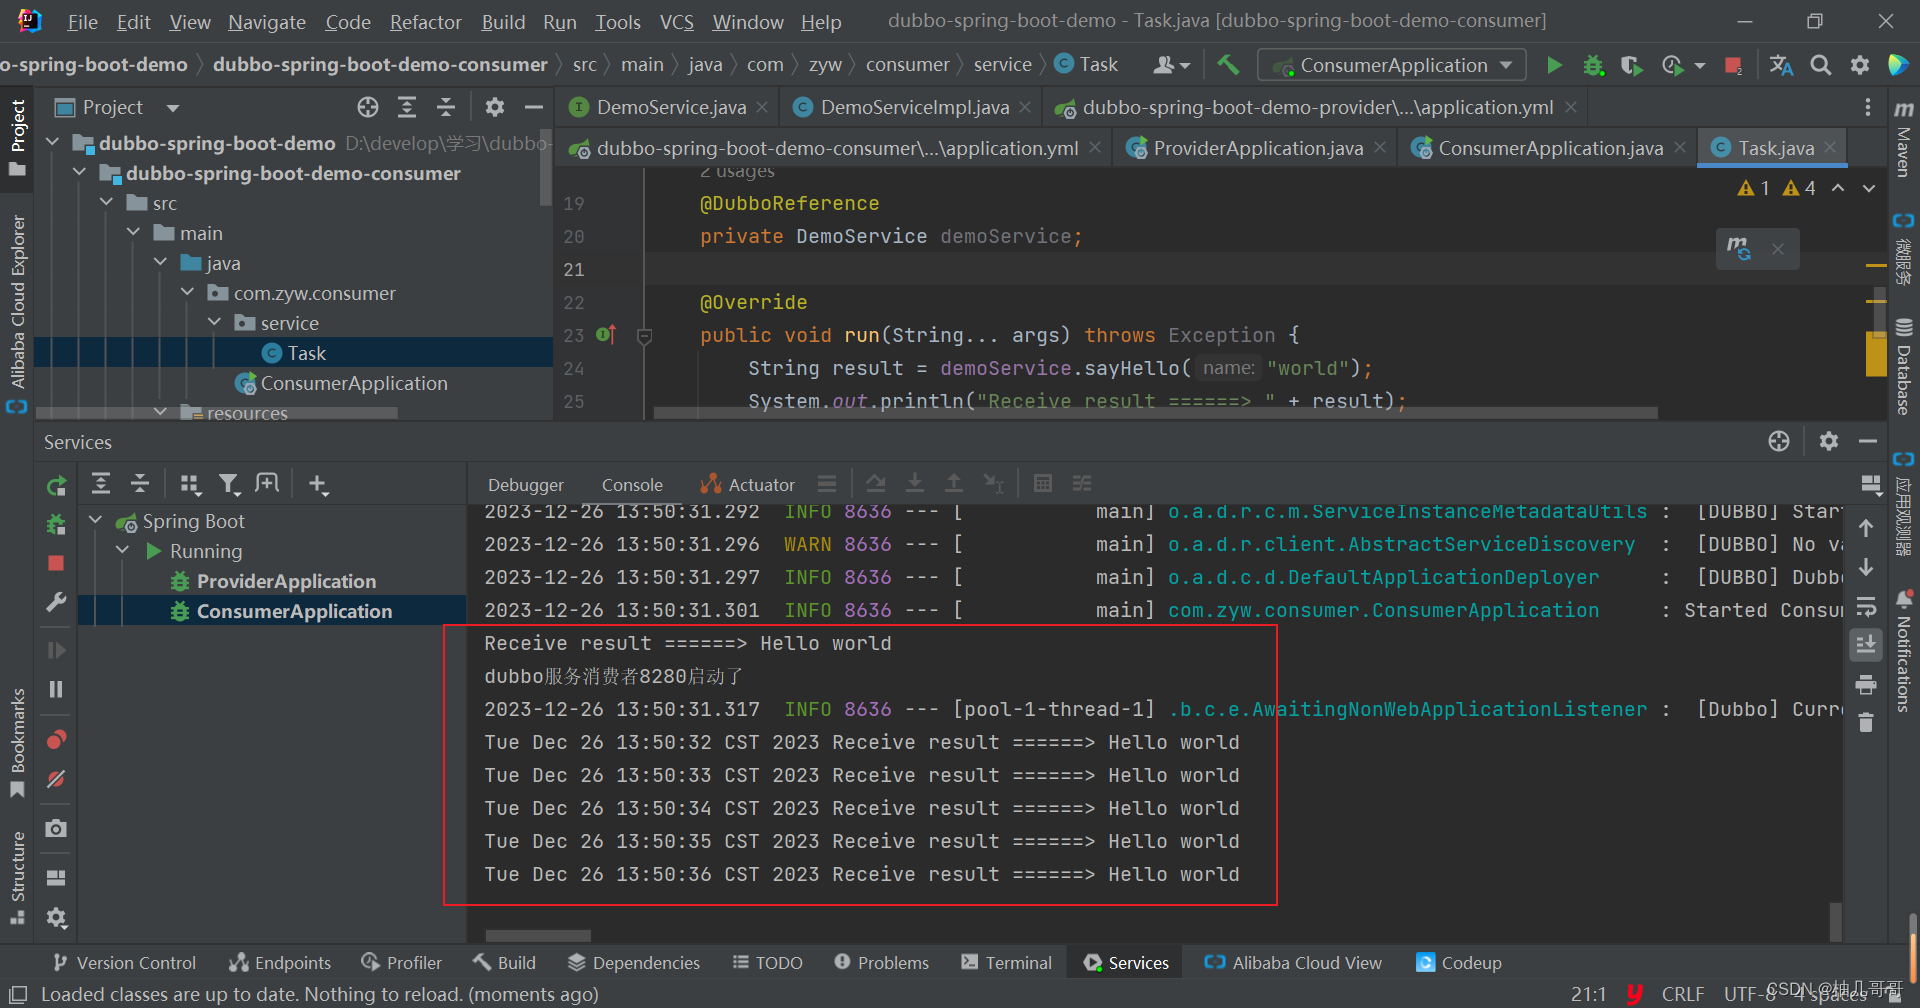Switch to DemoServiceImpl.java tab
The image size is (1920, 1008).
[914, 107]
